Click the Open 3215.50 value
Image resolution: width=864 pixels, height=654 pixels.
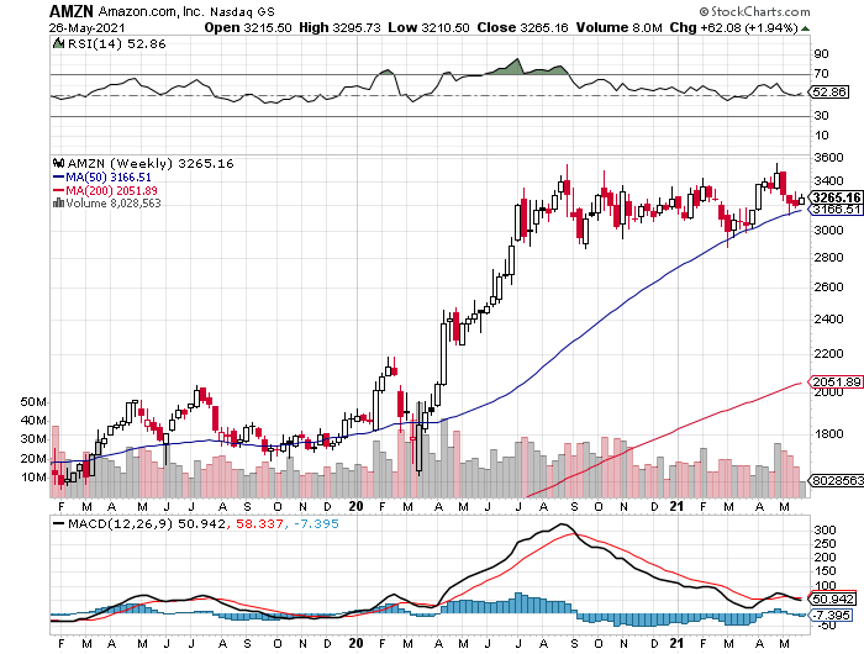(248, 28)
